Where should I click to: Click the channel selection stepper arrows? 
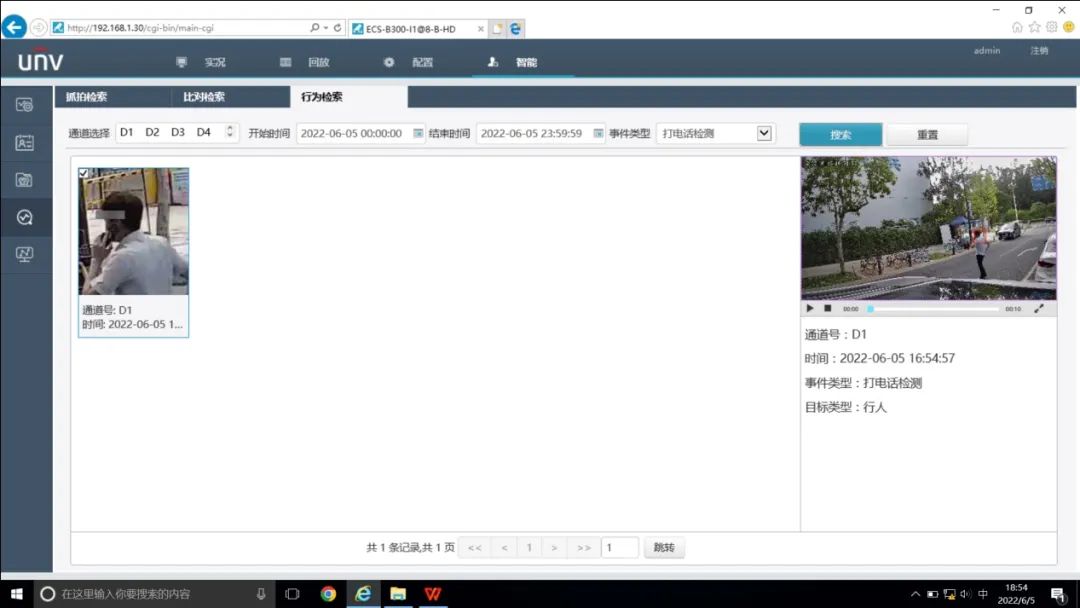(230, 132)
